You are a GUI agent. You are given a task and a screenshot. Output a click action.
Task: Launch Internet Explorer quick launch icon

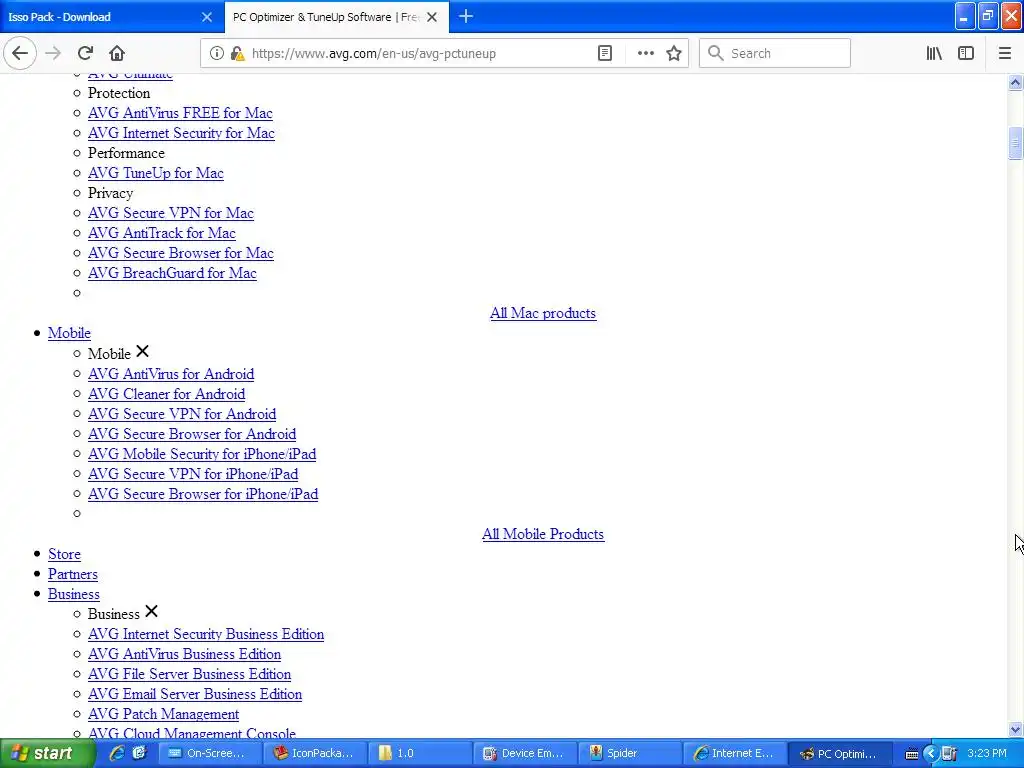(117, 753)
